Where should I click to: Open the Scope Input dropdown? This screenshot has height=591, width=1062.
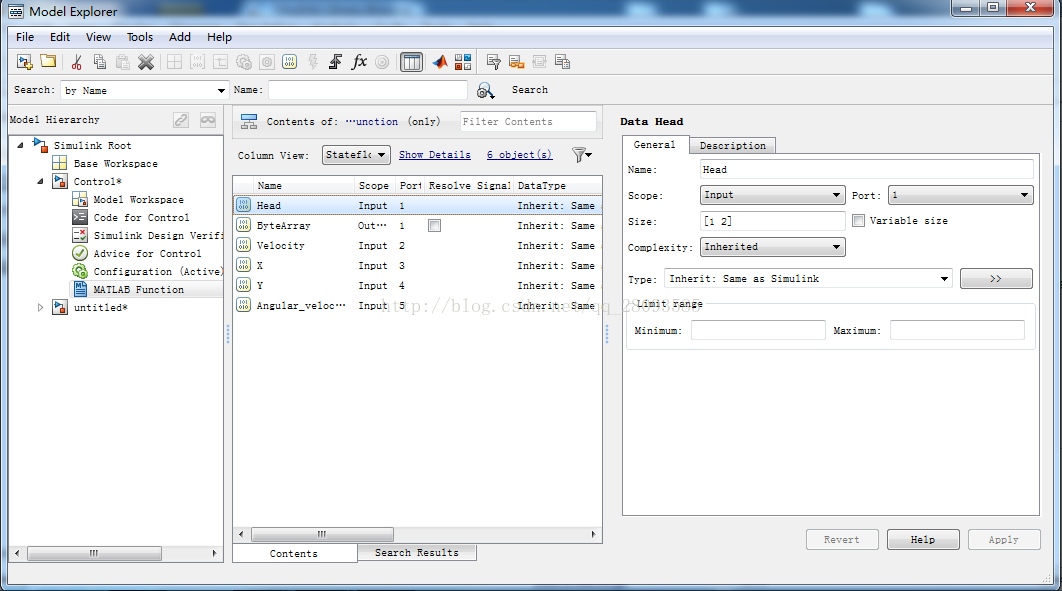[x=772, y=195]
